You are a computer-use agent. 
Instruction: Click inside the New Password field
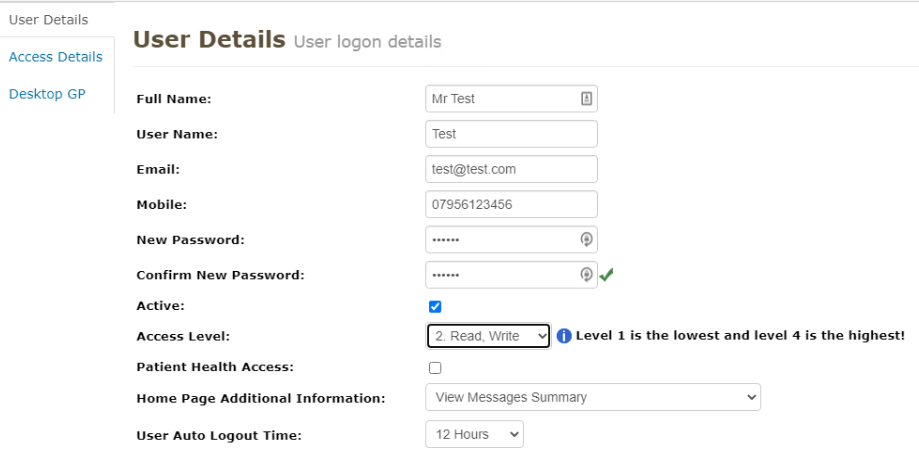pyautogui.click(x=500, y=240)
